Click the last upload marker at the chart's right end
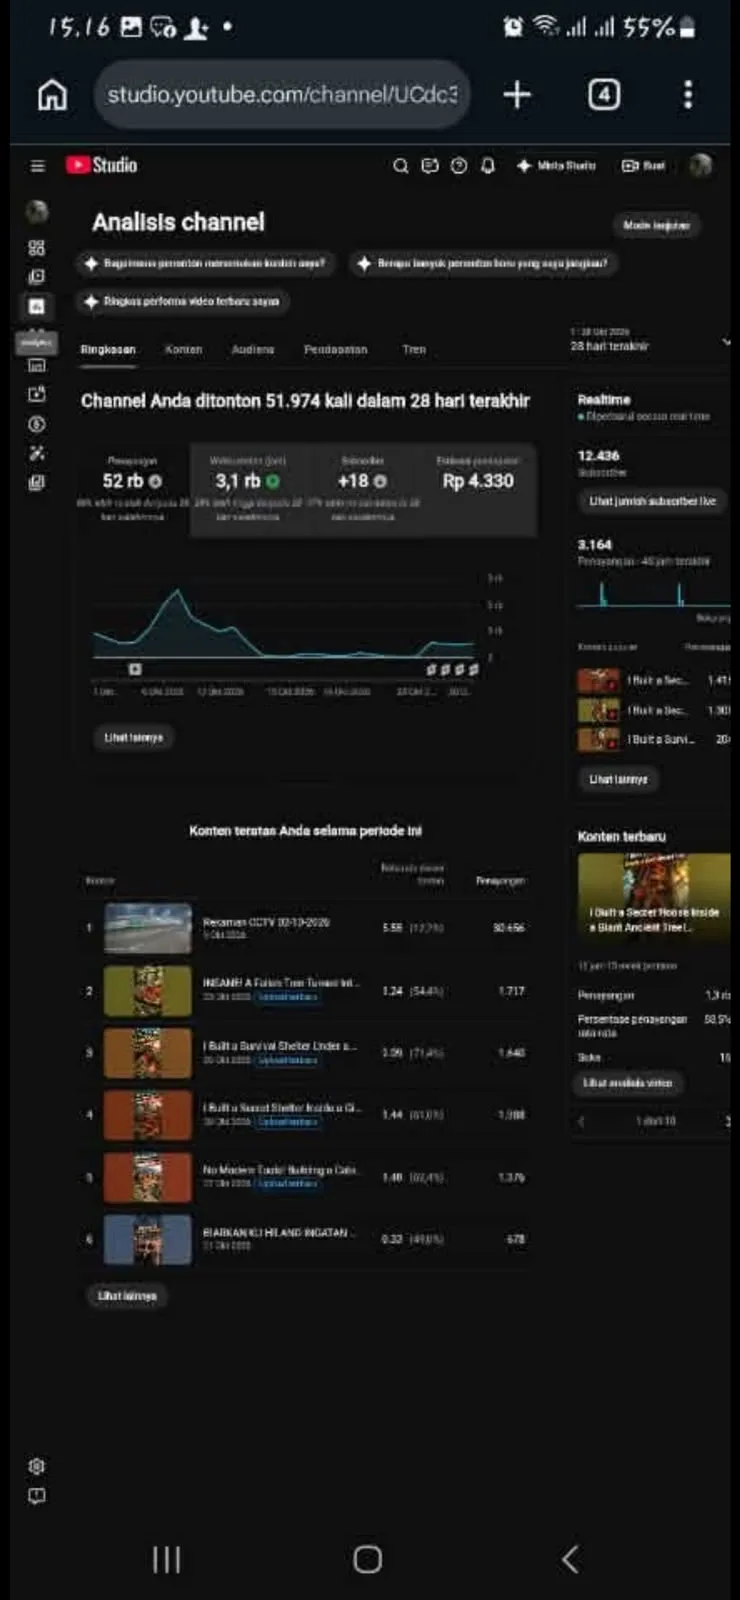The width and height of the screenshot is (740, 1600). tap(474, 669)
